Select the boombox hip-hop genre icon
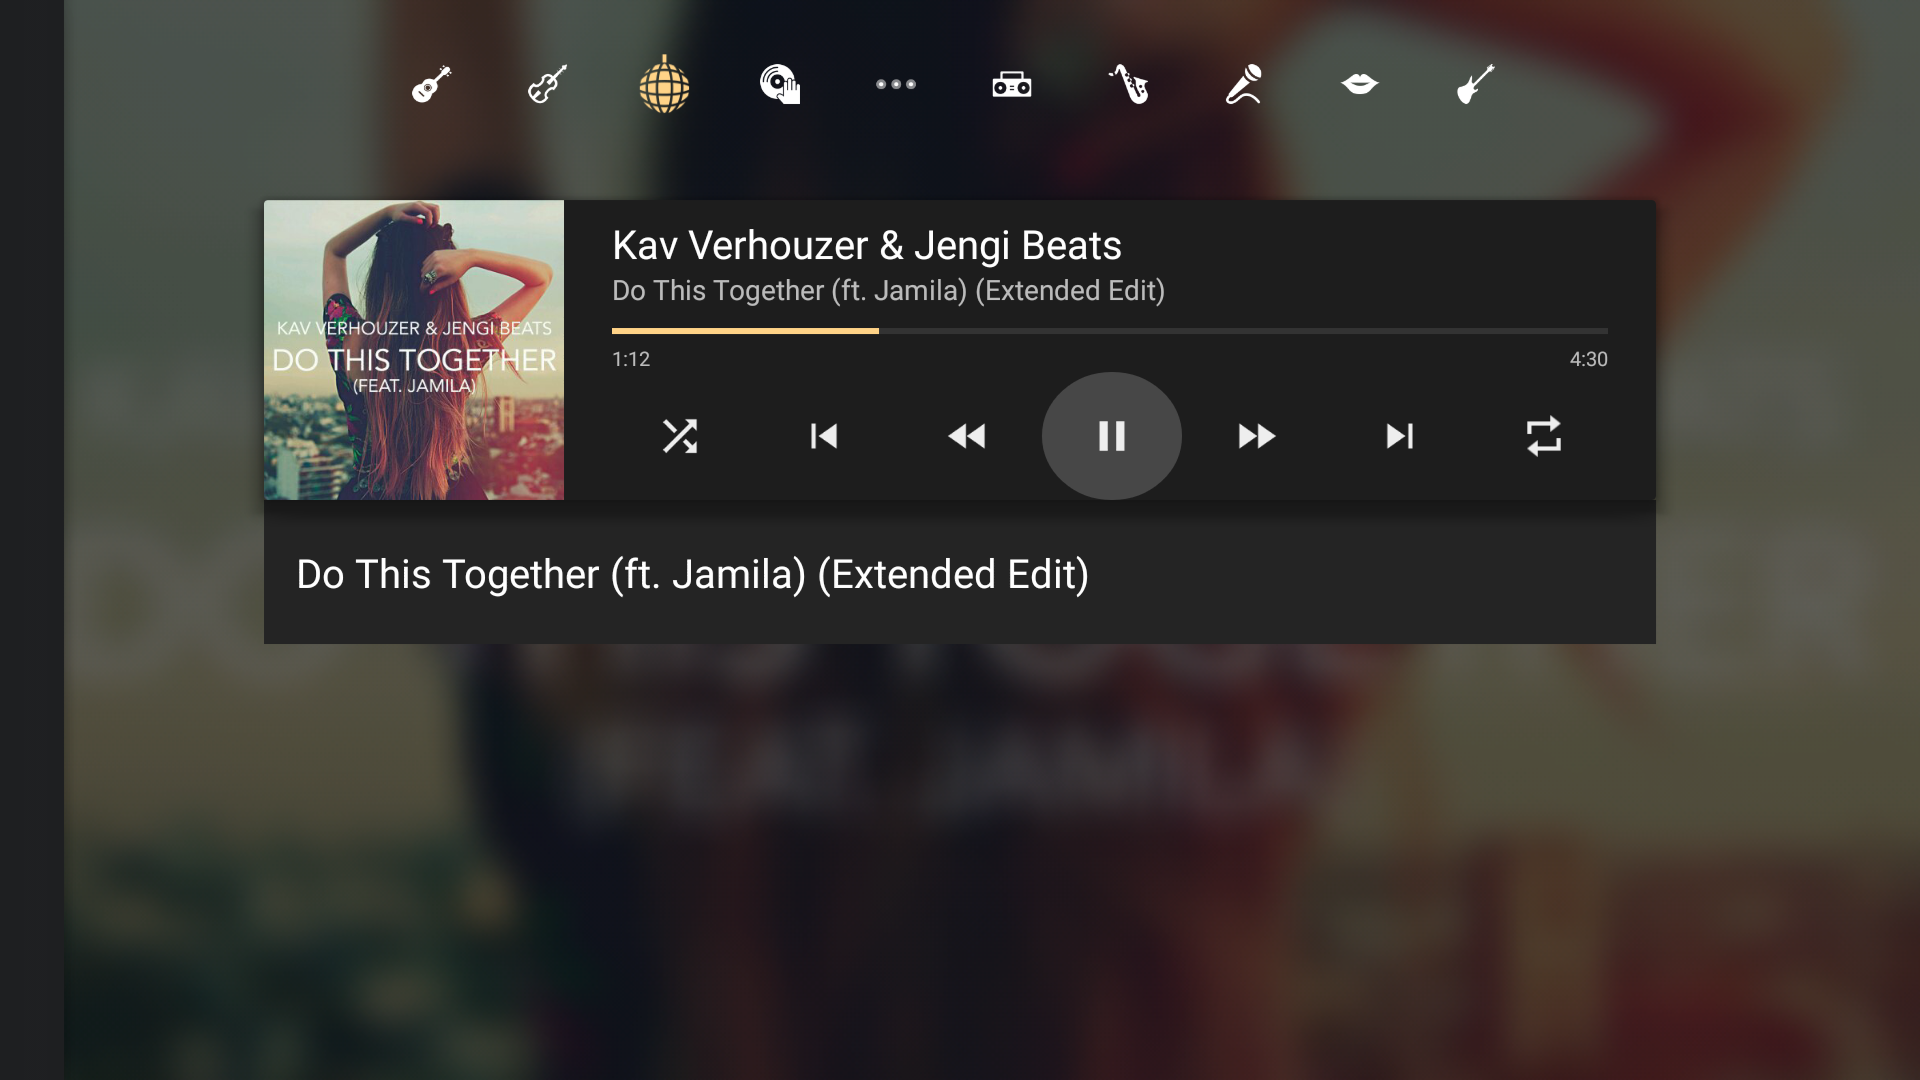The height and width of the screenshot is (1080, 1920). click(x=1012, y=85)
